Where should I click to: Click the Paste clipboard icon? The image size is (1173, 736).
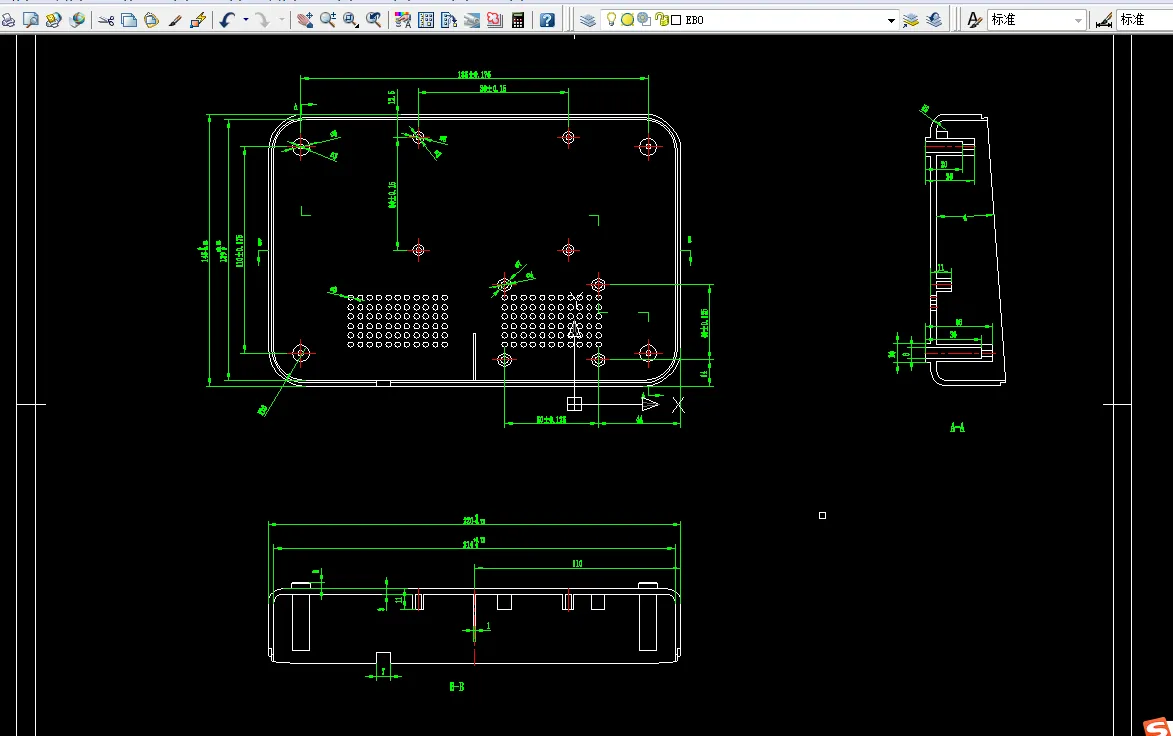151,20
